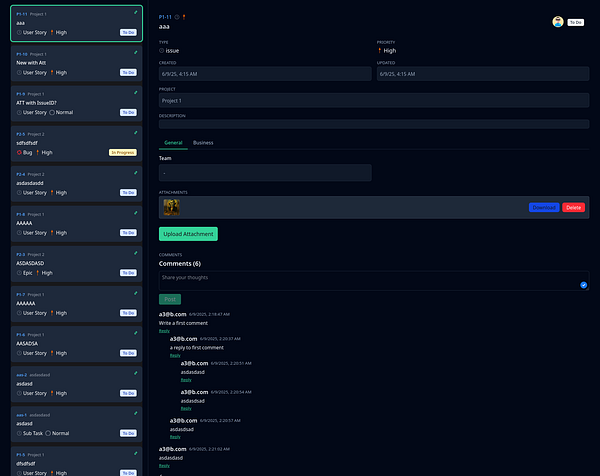Switch to the Business tab
This screenshot has width=600, height=476.
click(203, 143)
